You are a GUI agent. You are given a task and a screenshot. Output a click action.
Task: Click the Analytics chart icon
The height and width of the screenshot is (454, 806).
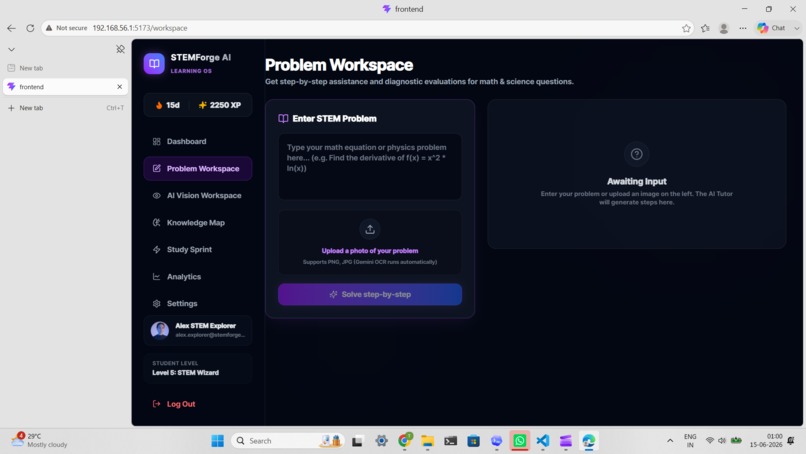pos(156,277)
